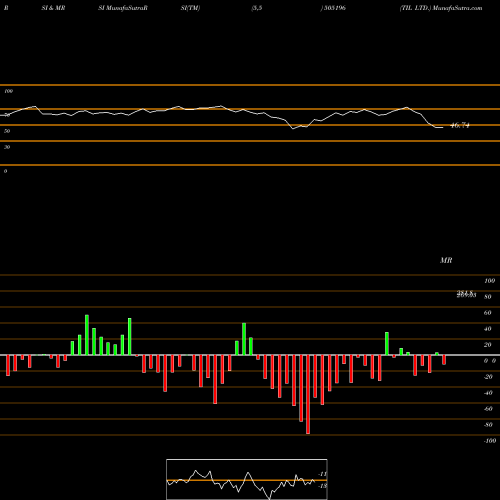500x500 pixels.
Task: Click the MR panel title label
Action: 446,260
